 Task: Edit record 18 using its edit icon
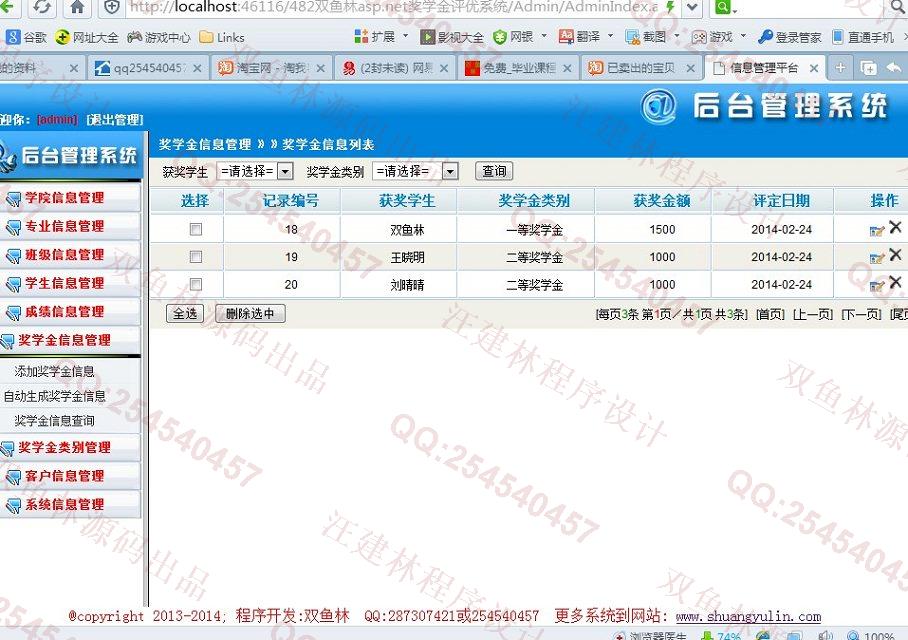[x=877, y=231]
